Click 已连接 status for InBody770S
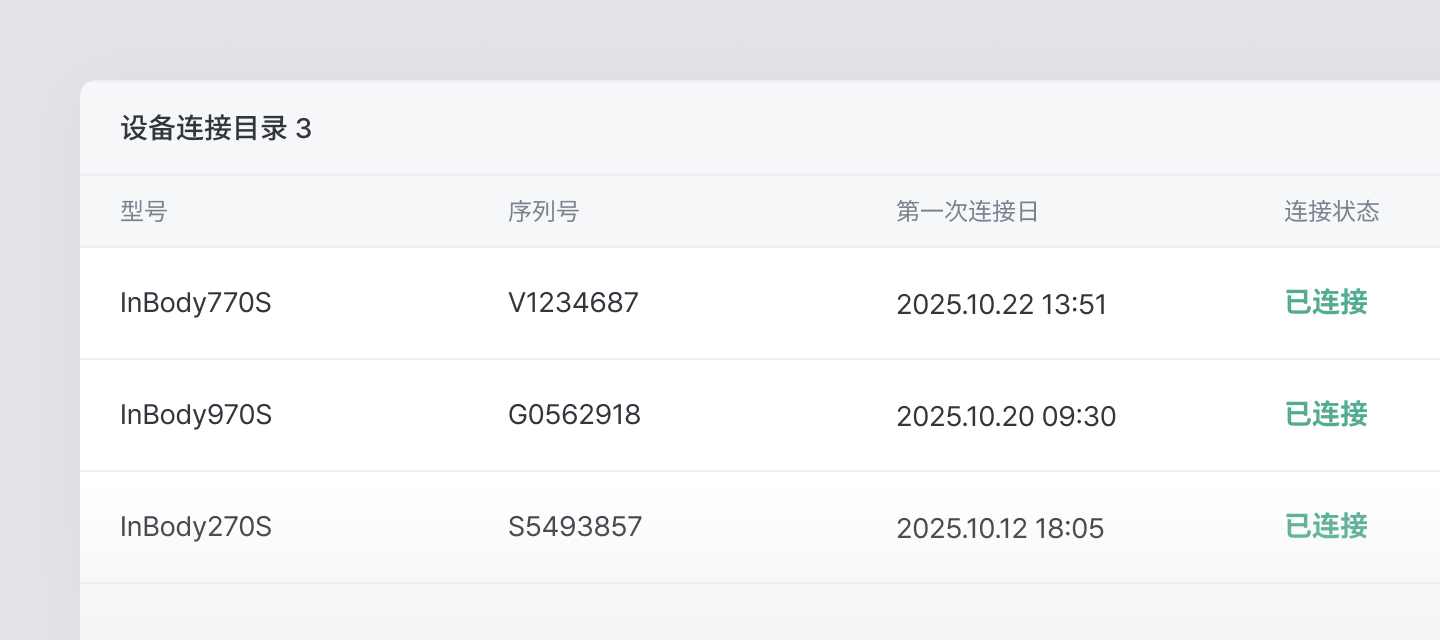This screenshot has height=640, width=1440. click(x=1326, y=302)
